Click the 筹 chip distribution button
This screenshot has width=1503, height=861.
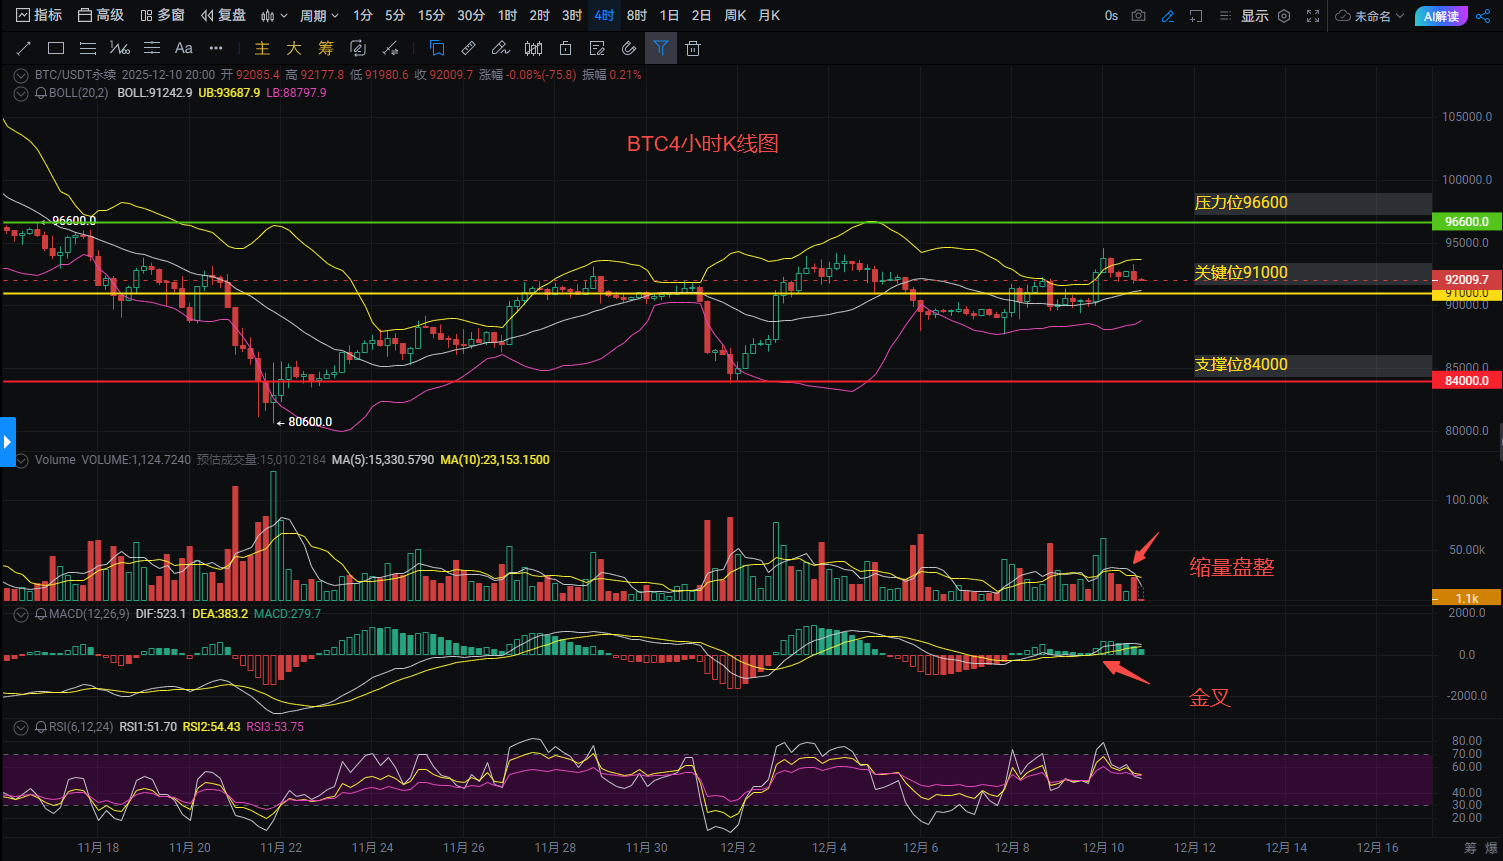click(326, 48)
